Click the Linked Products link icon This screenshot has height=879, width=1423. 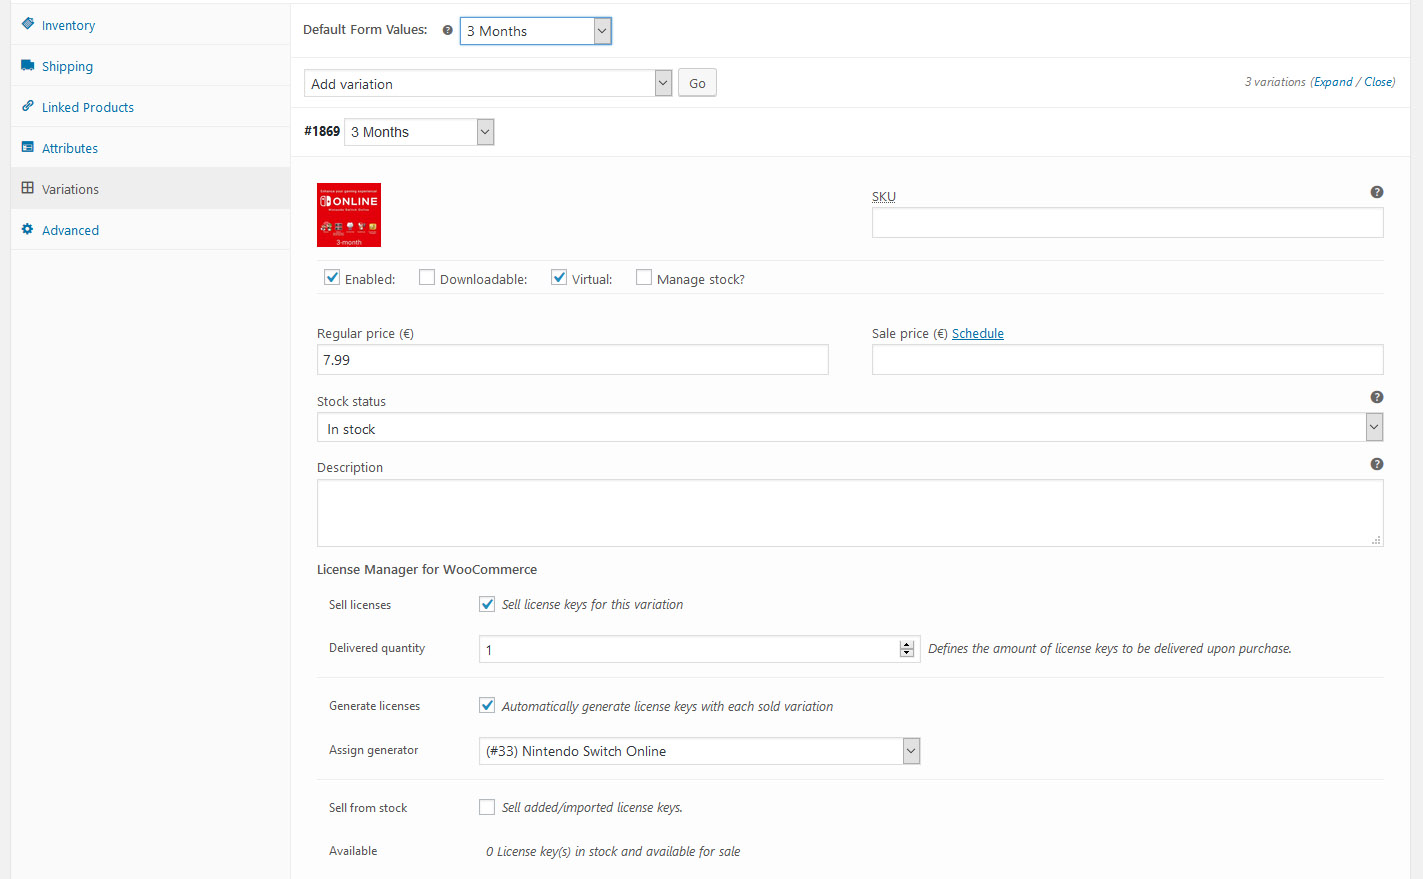coord(28,106)
